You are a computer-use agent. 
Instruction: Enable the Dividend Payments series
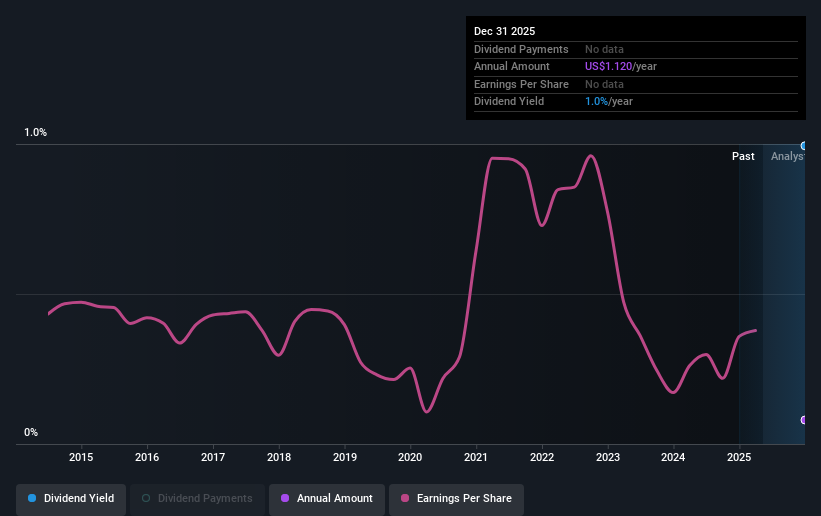pos(197,498)
